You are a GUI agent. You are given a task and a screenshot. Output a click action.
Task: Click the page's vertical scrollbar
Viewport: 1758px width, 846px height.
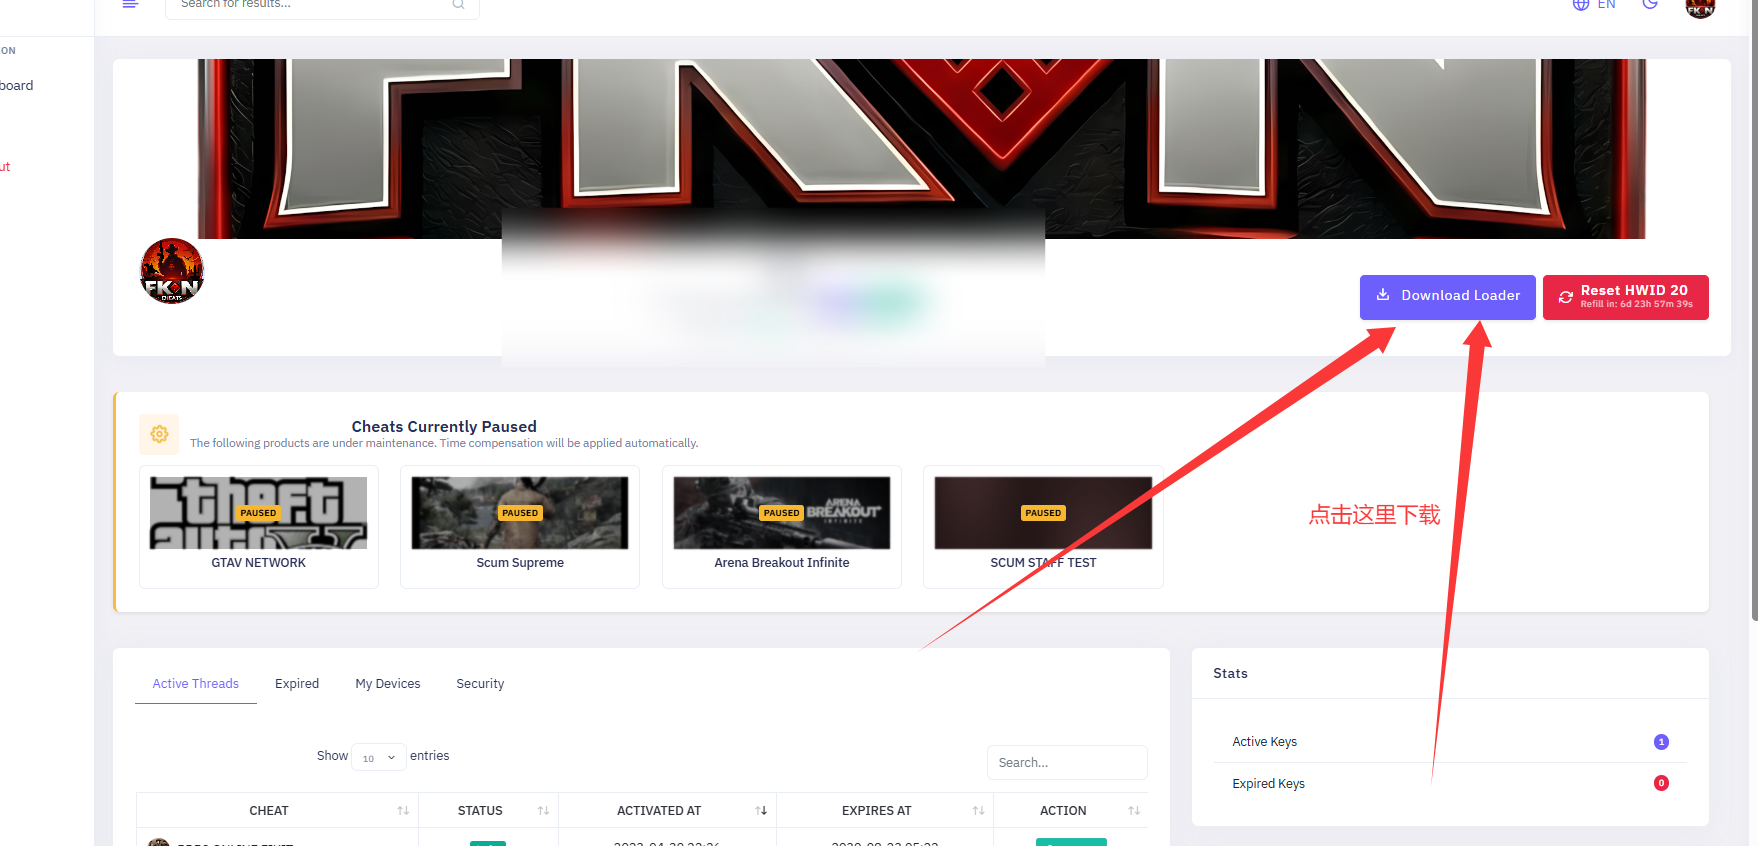[x=1754, y=310]
